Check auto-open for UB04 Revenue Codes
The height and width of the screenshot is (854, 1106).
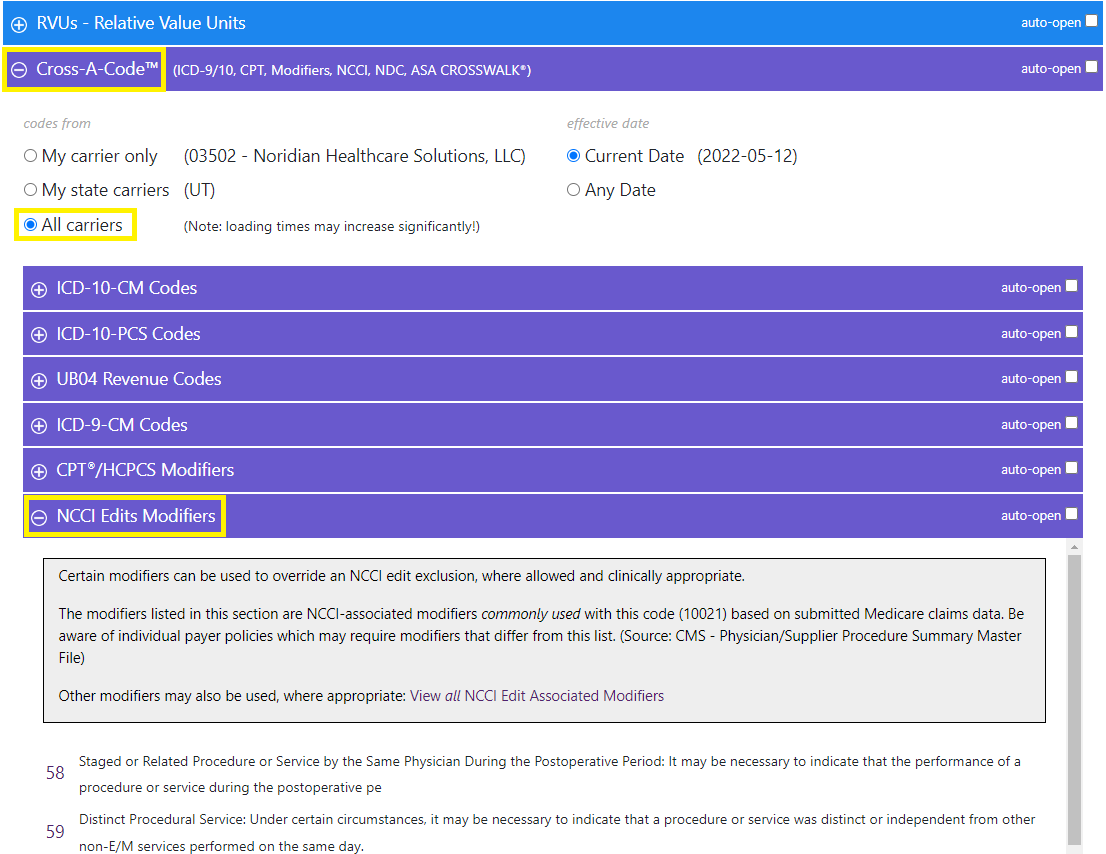pyautogui.click(x=1071, y=377)
